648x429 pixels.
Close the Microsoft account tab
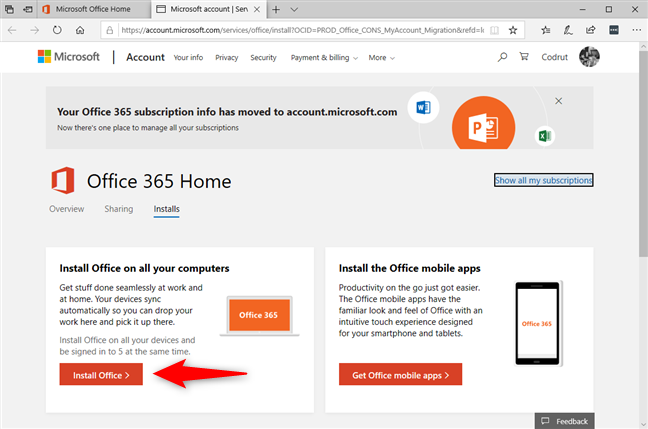(x=257, y=9)
